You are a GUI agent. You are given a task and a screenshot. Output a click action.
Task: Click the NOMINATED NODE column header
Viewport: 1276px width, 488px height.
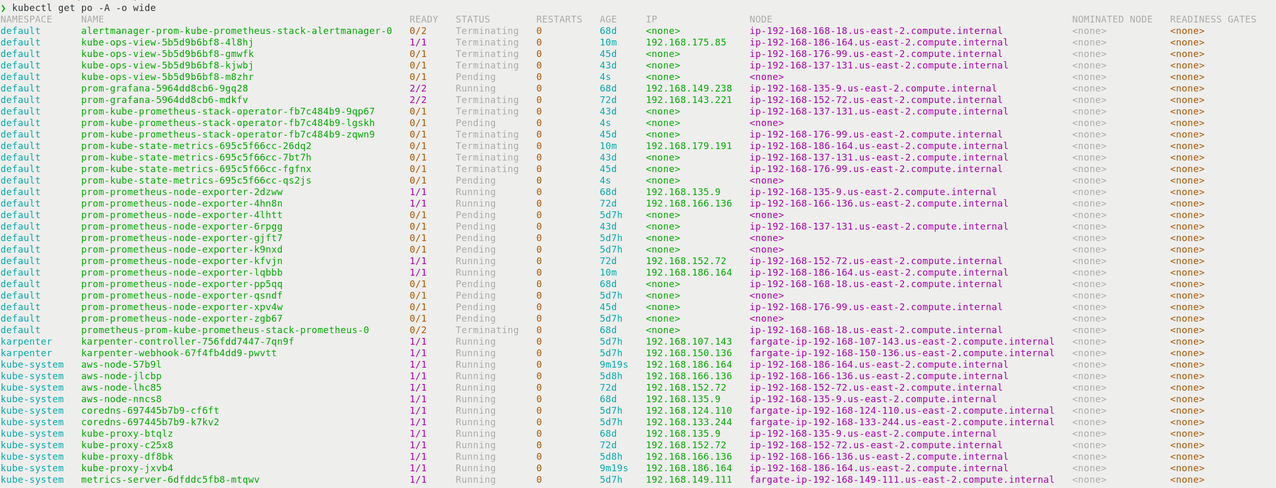point(1112,19)
